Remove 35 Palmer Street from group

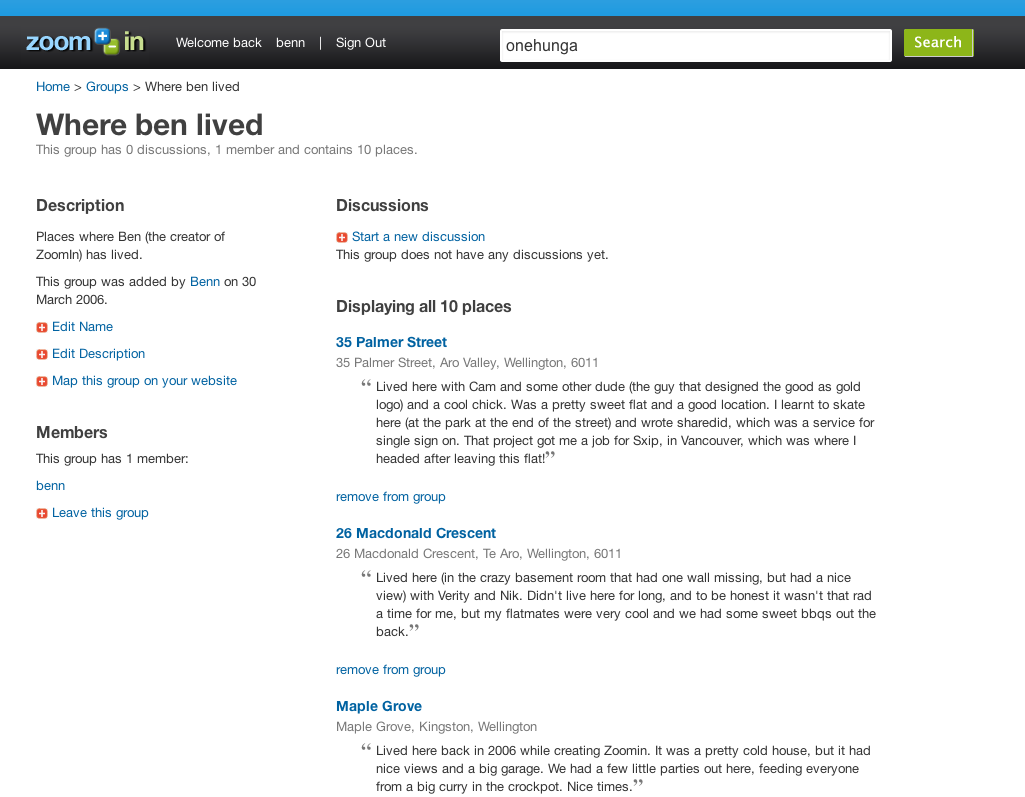(390, 496)
